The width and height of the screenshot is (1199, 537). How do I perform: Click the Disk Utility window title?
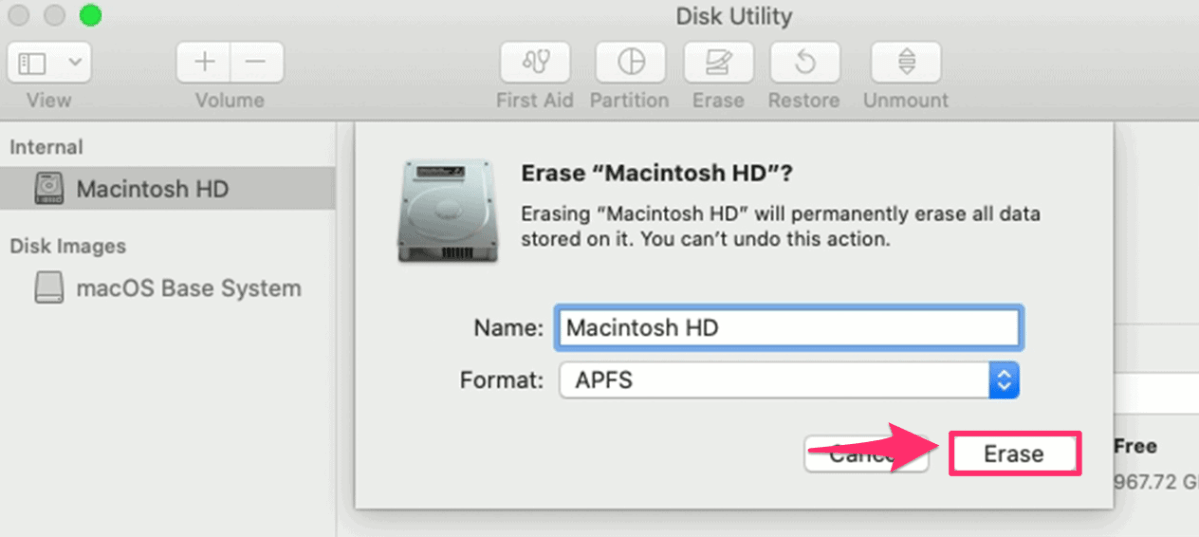tap(734, 15)
